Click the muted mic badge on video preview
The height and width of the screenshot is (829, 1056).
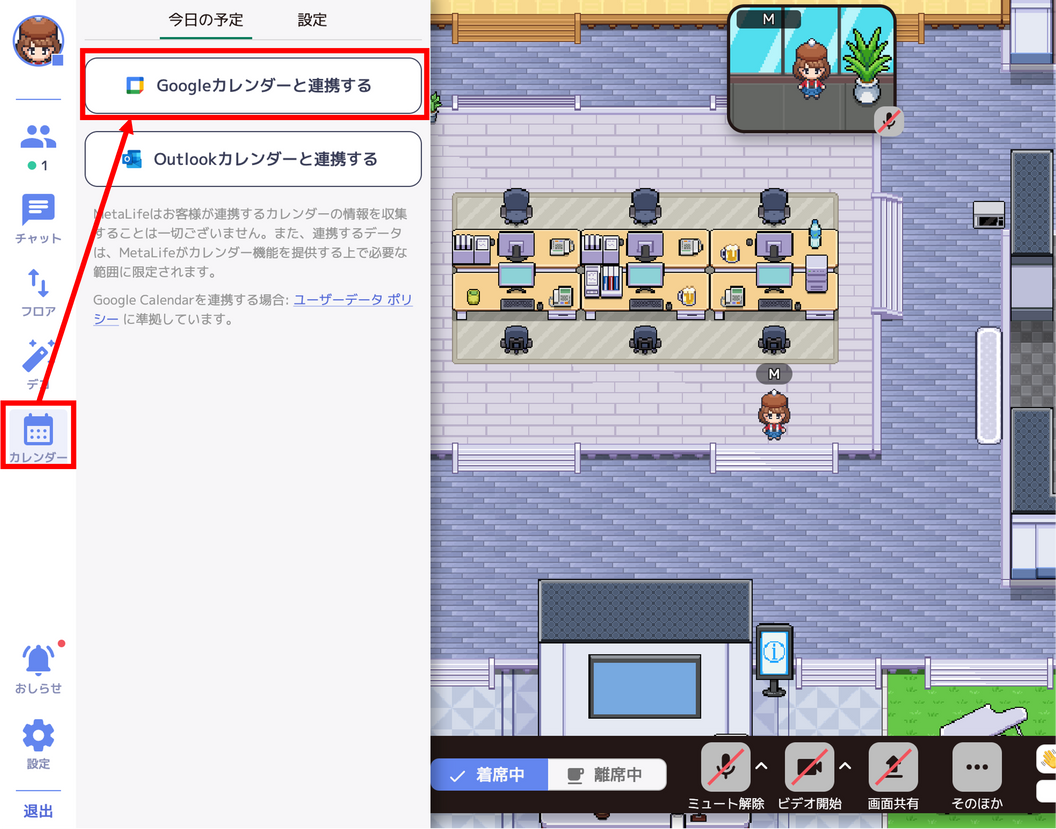click(889, 122)
